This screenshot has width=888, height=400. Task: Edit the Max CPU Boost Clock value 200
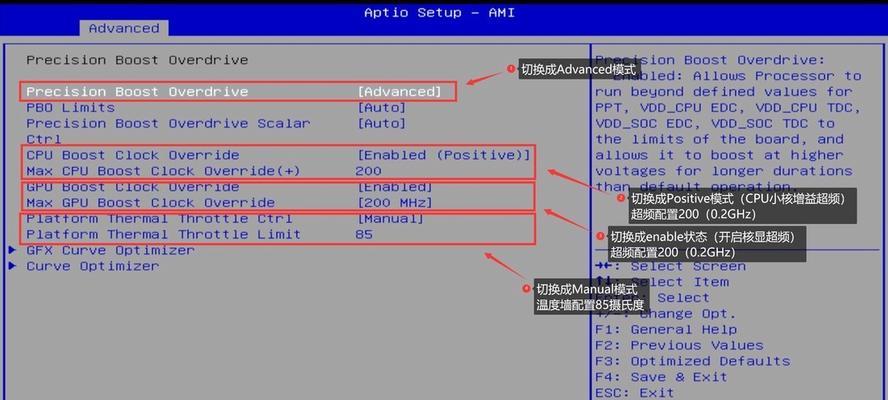(x=369, y=171)
